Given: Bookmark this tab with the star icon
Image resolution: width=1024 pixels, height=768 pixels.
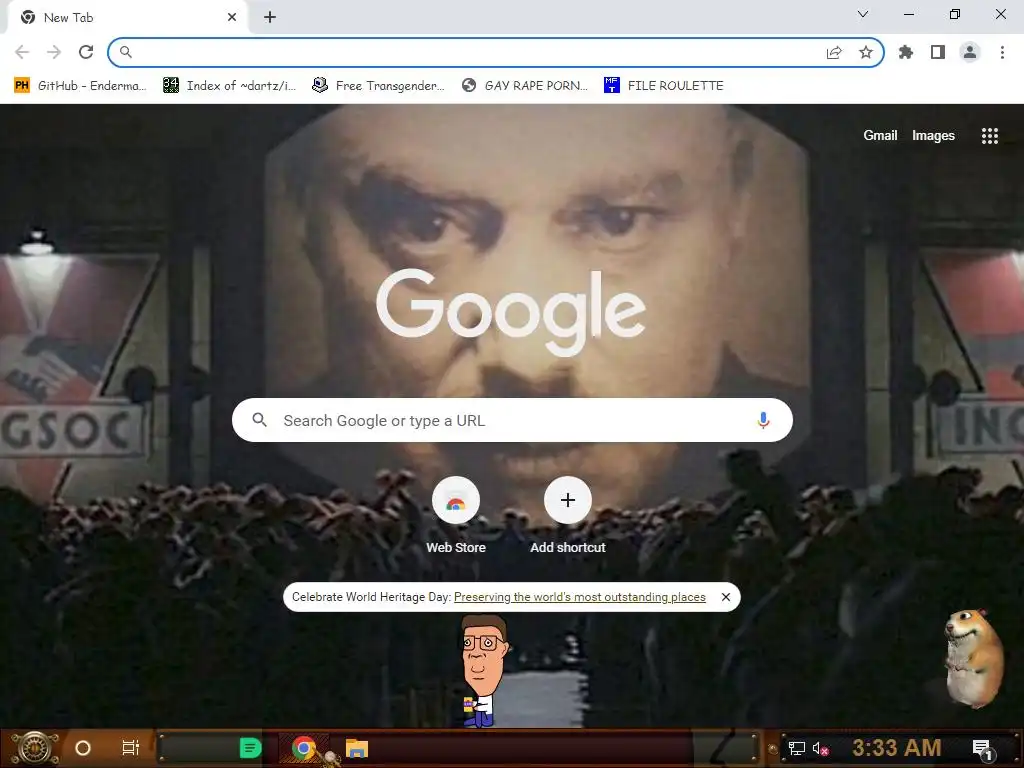Looking at the screenshot, I should [x=866, y=52].
